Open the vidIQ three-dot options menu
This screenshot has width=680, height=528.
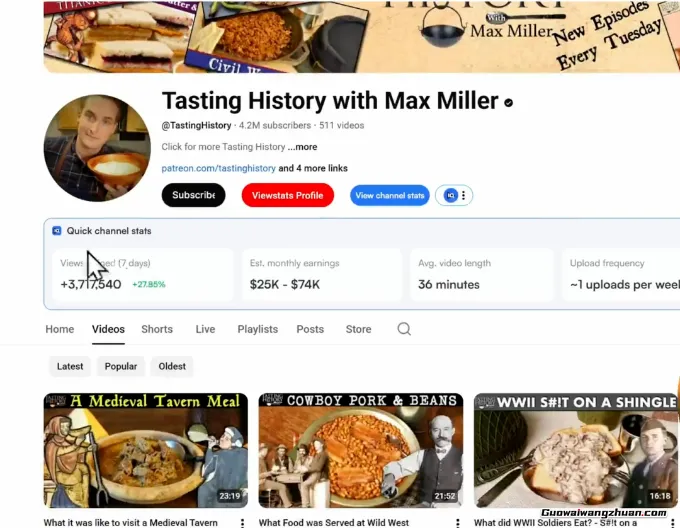(464, 196)
